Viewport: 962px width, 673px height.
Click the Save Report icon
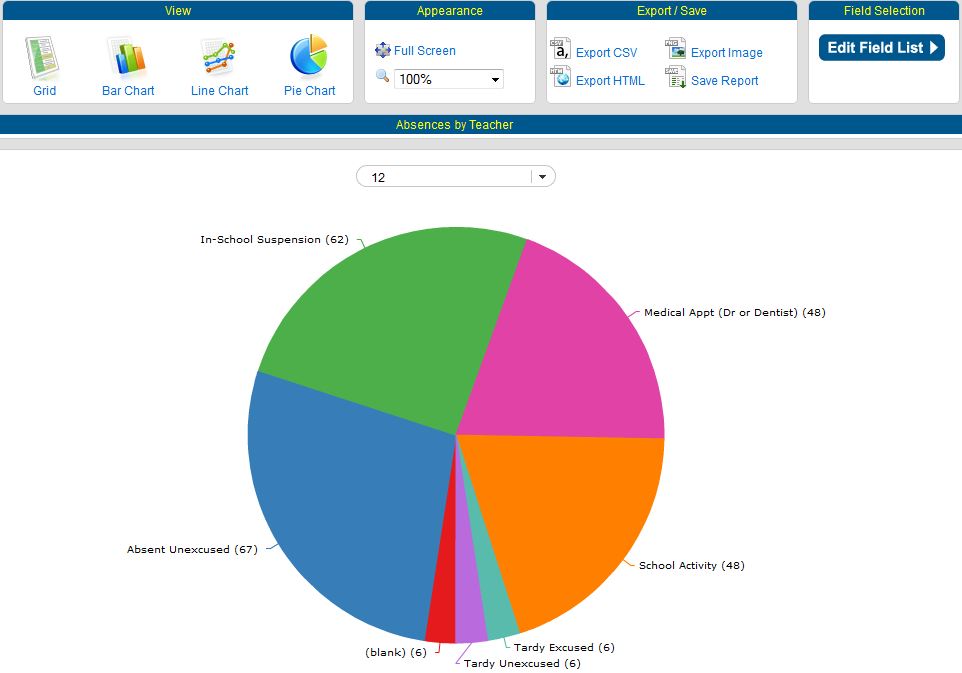click(676, 78)
